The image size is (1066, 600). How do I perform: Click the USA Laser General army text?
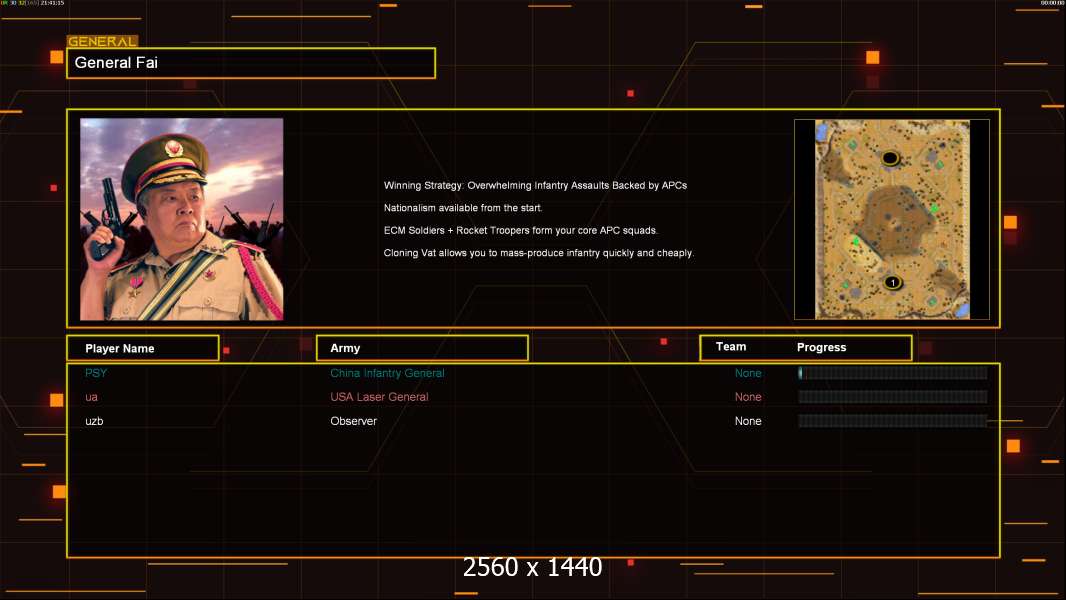pos(379,397)
